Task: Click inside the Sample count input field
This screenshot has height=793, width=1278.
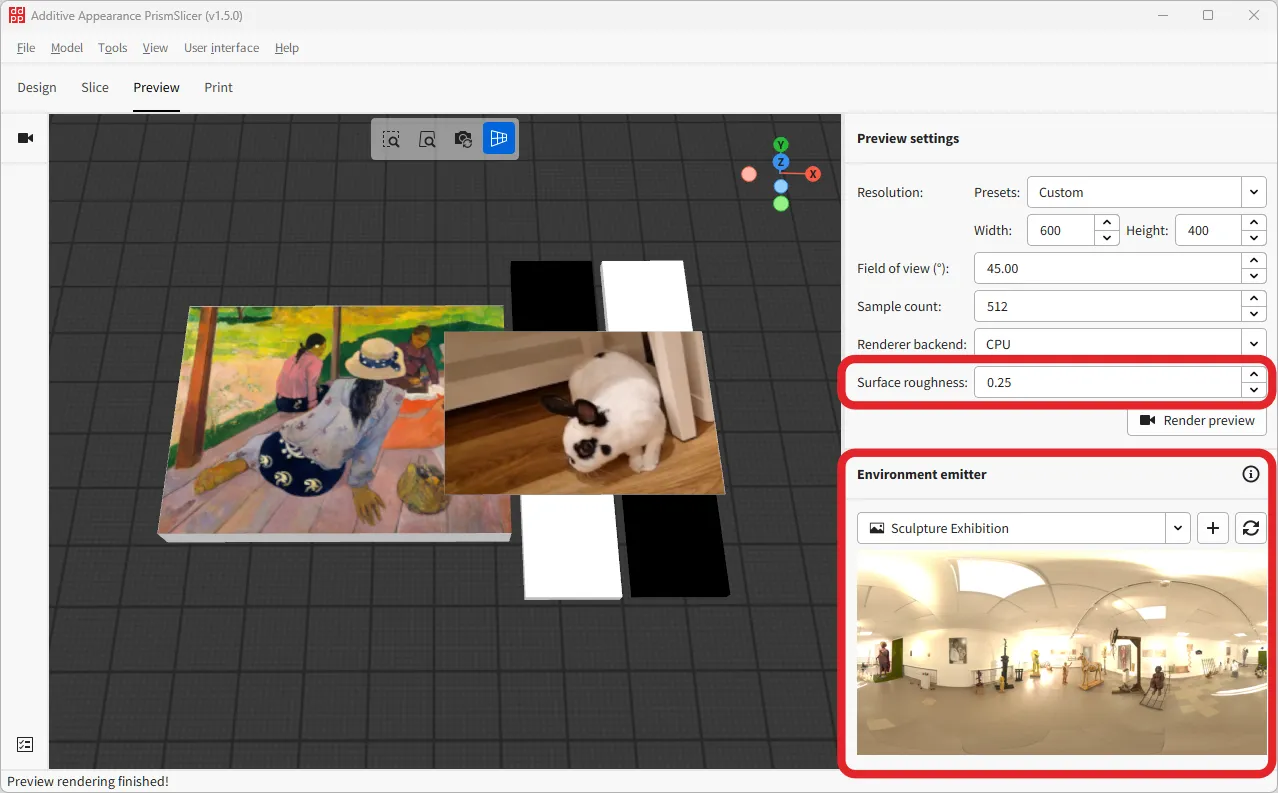Action: point(1100,305)
